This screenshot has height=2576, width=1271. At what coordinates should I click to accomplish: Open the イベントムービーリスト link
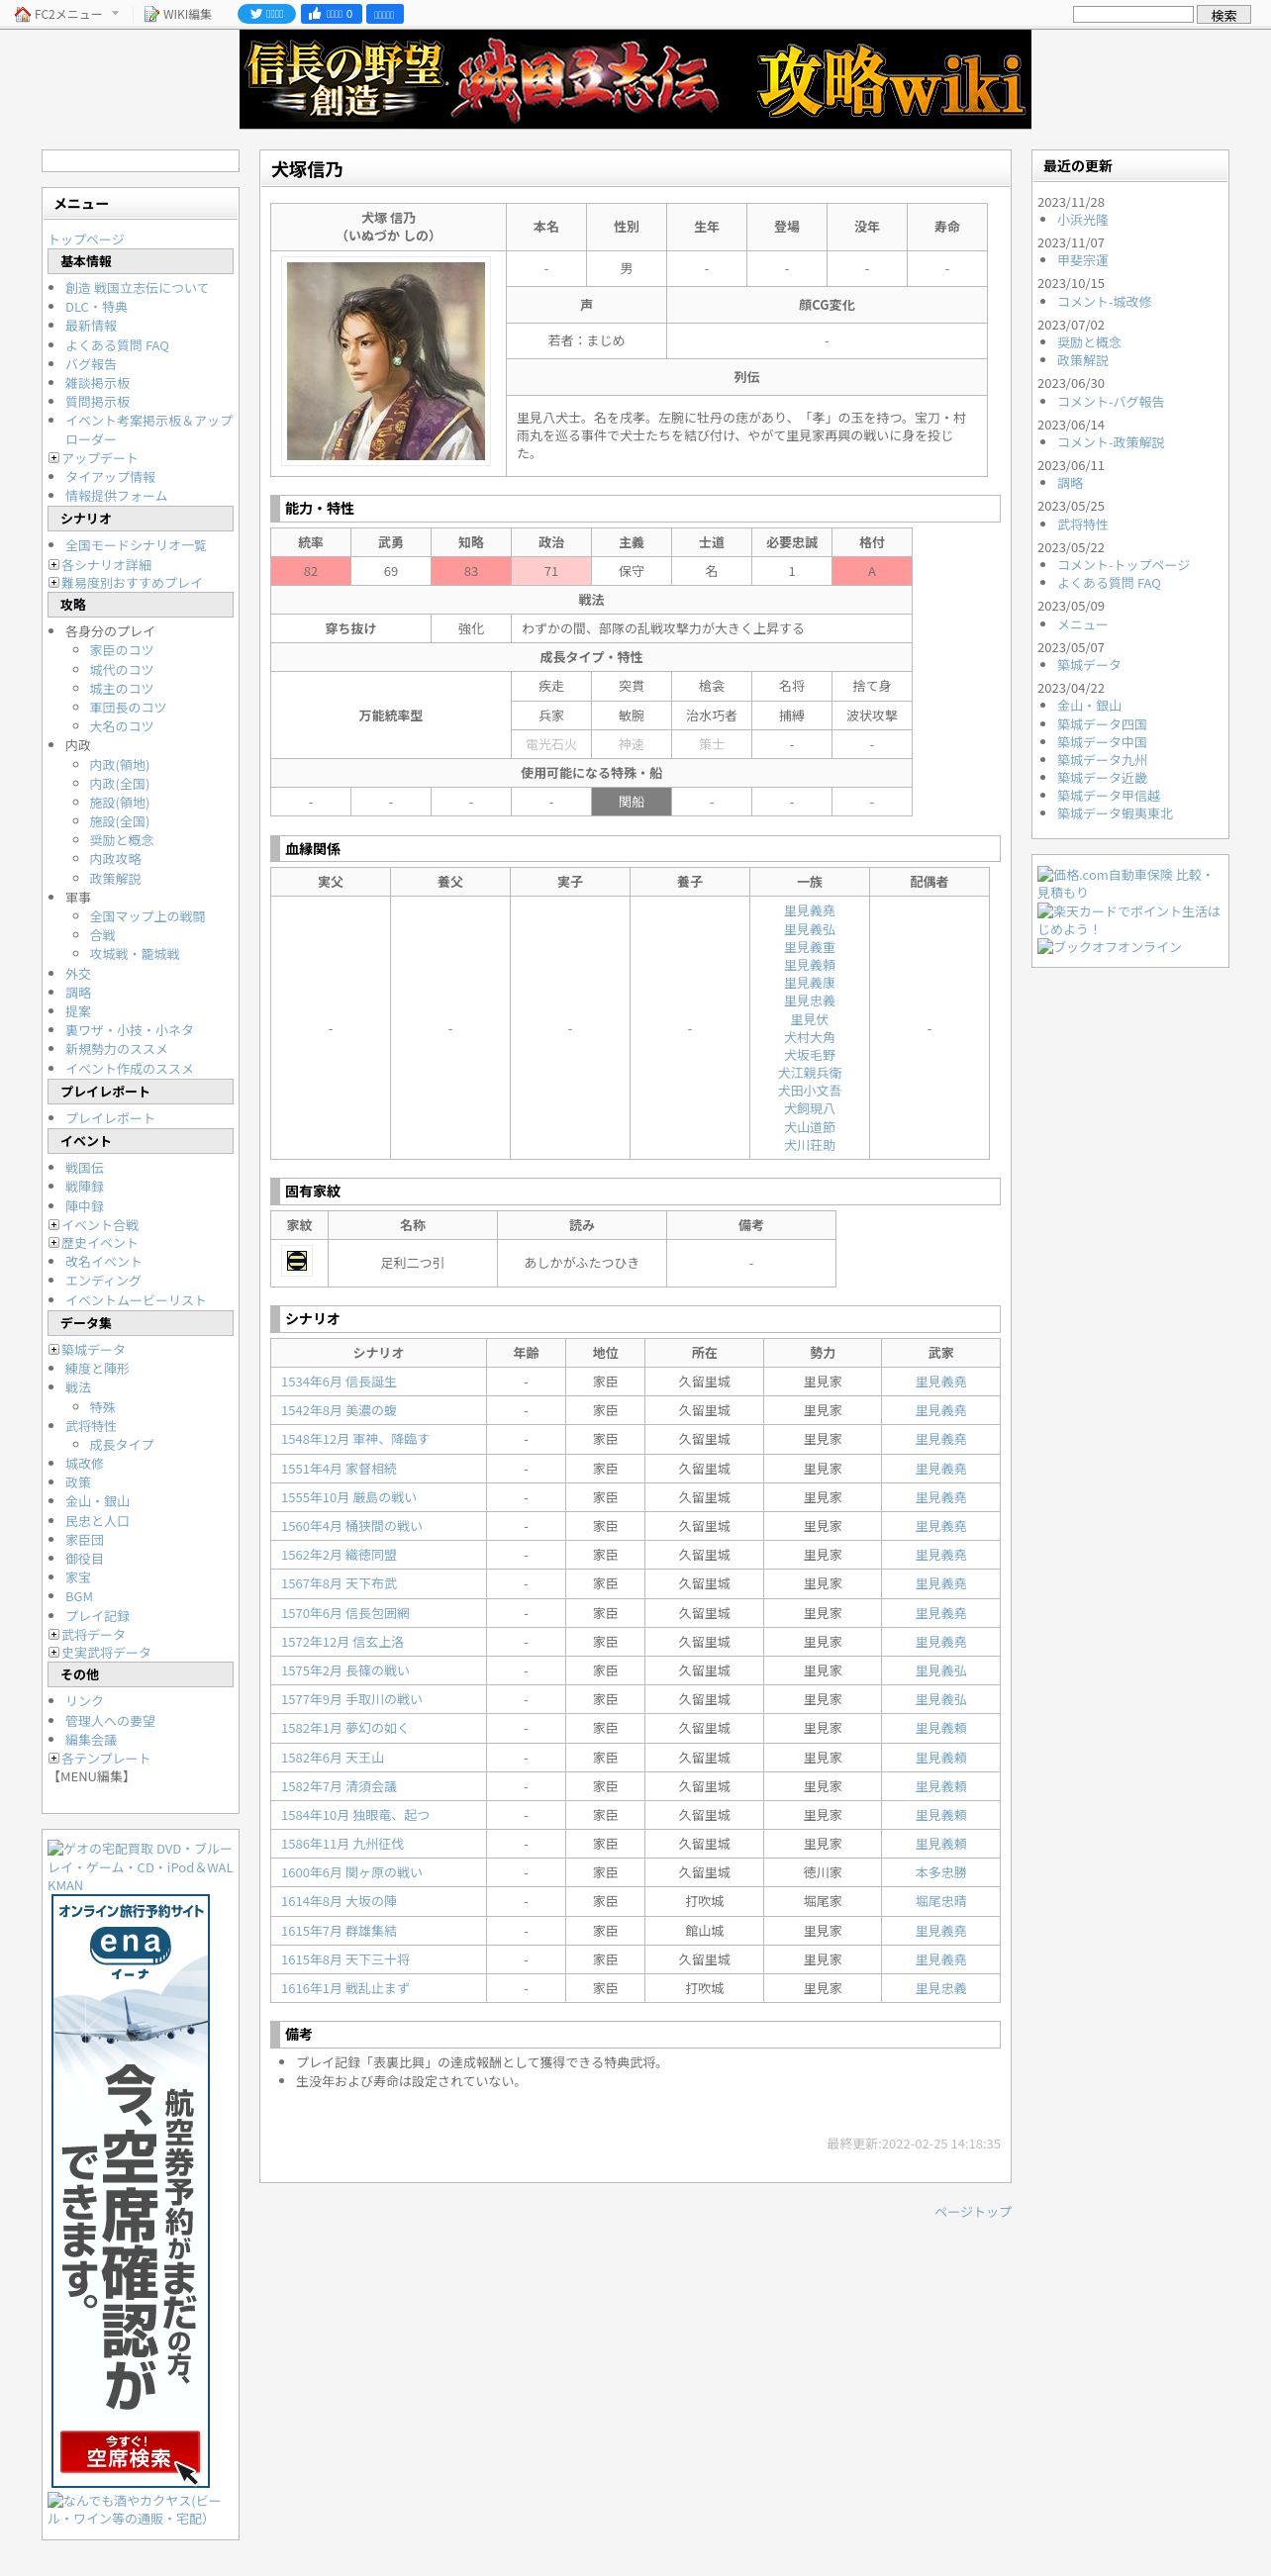135,1300
